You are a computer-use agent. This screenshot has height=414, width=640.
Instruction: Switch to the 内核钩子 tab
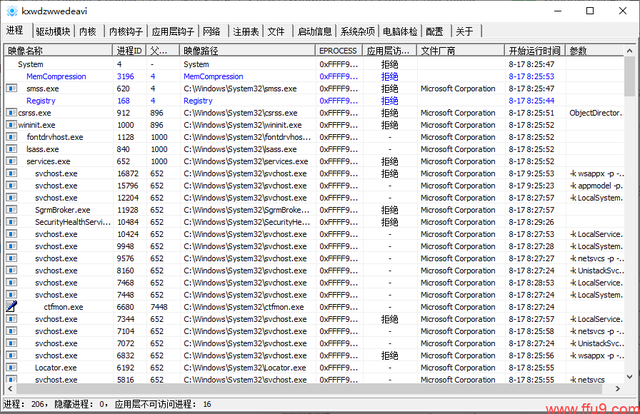[126, 32]
